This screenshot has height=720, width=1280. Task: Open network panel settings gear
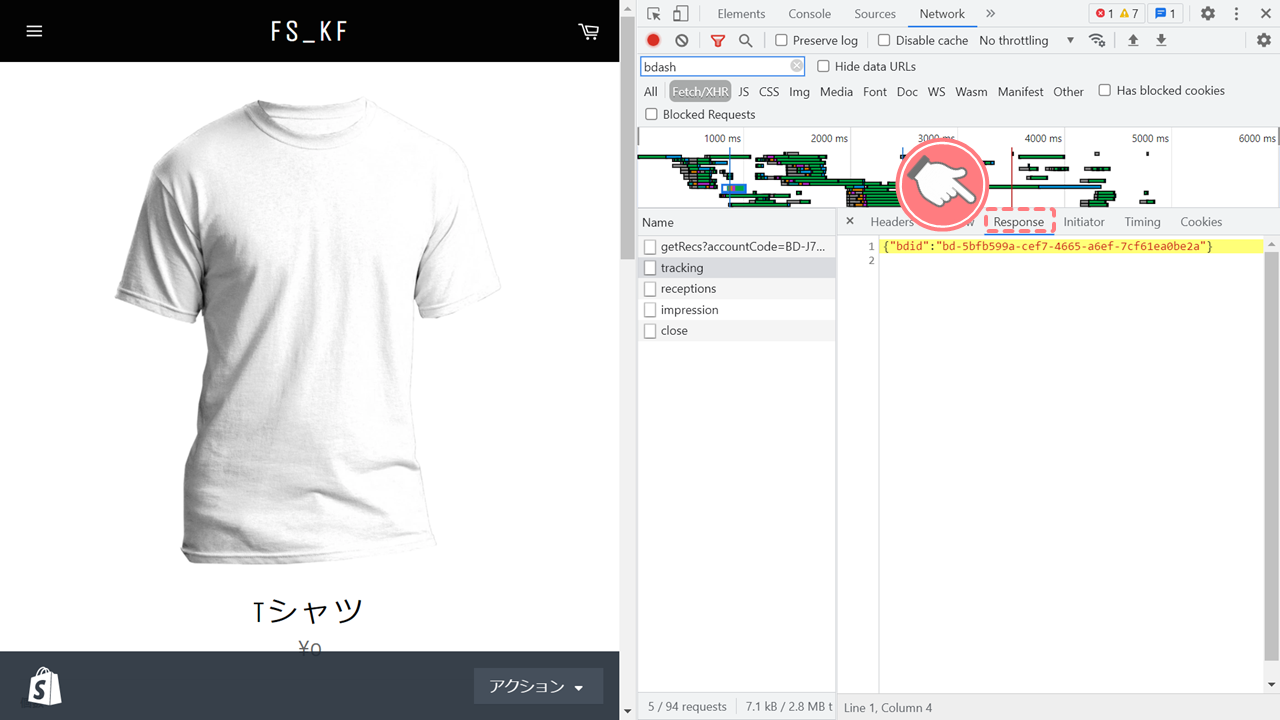pyautogui.click(x=1264, y=40)
